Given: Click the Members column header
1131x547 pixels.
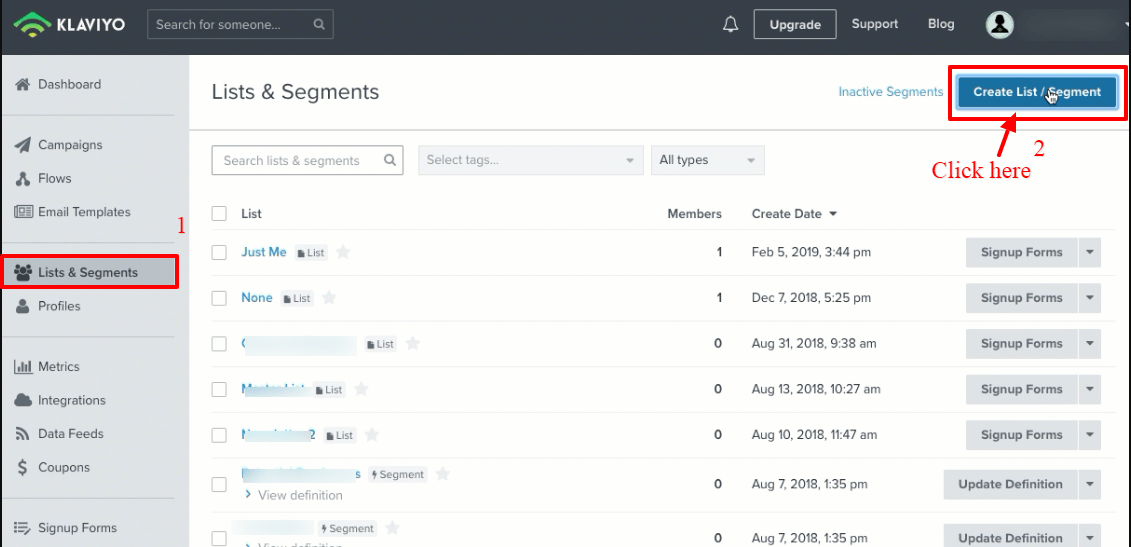Looking at the screenshot, I should point(694,214).
